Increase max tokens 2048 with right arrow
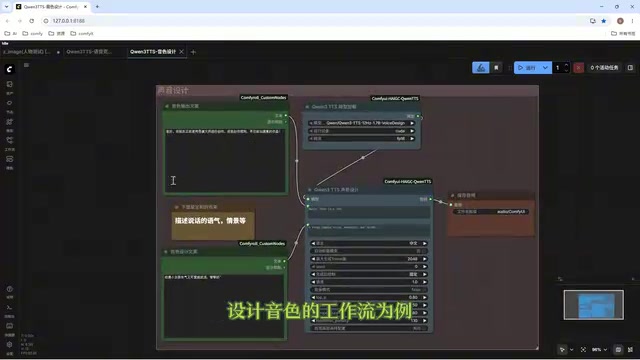 coord(424,259)
